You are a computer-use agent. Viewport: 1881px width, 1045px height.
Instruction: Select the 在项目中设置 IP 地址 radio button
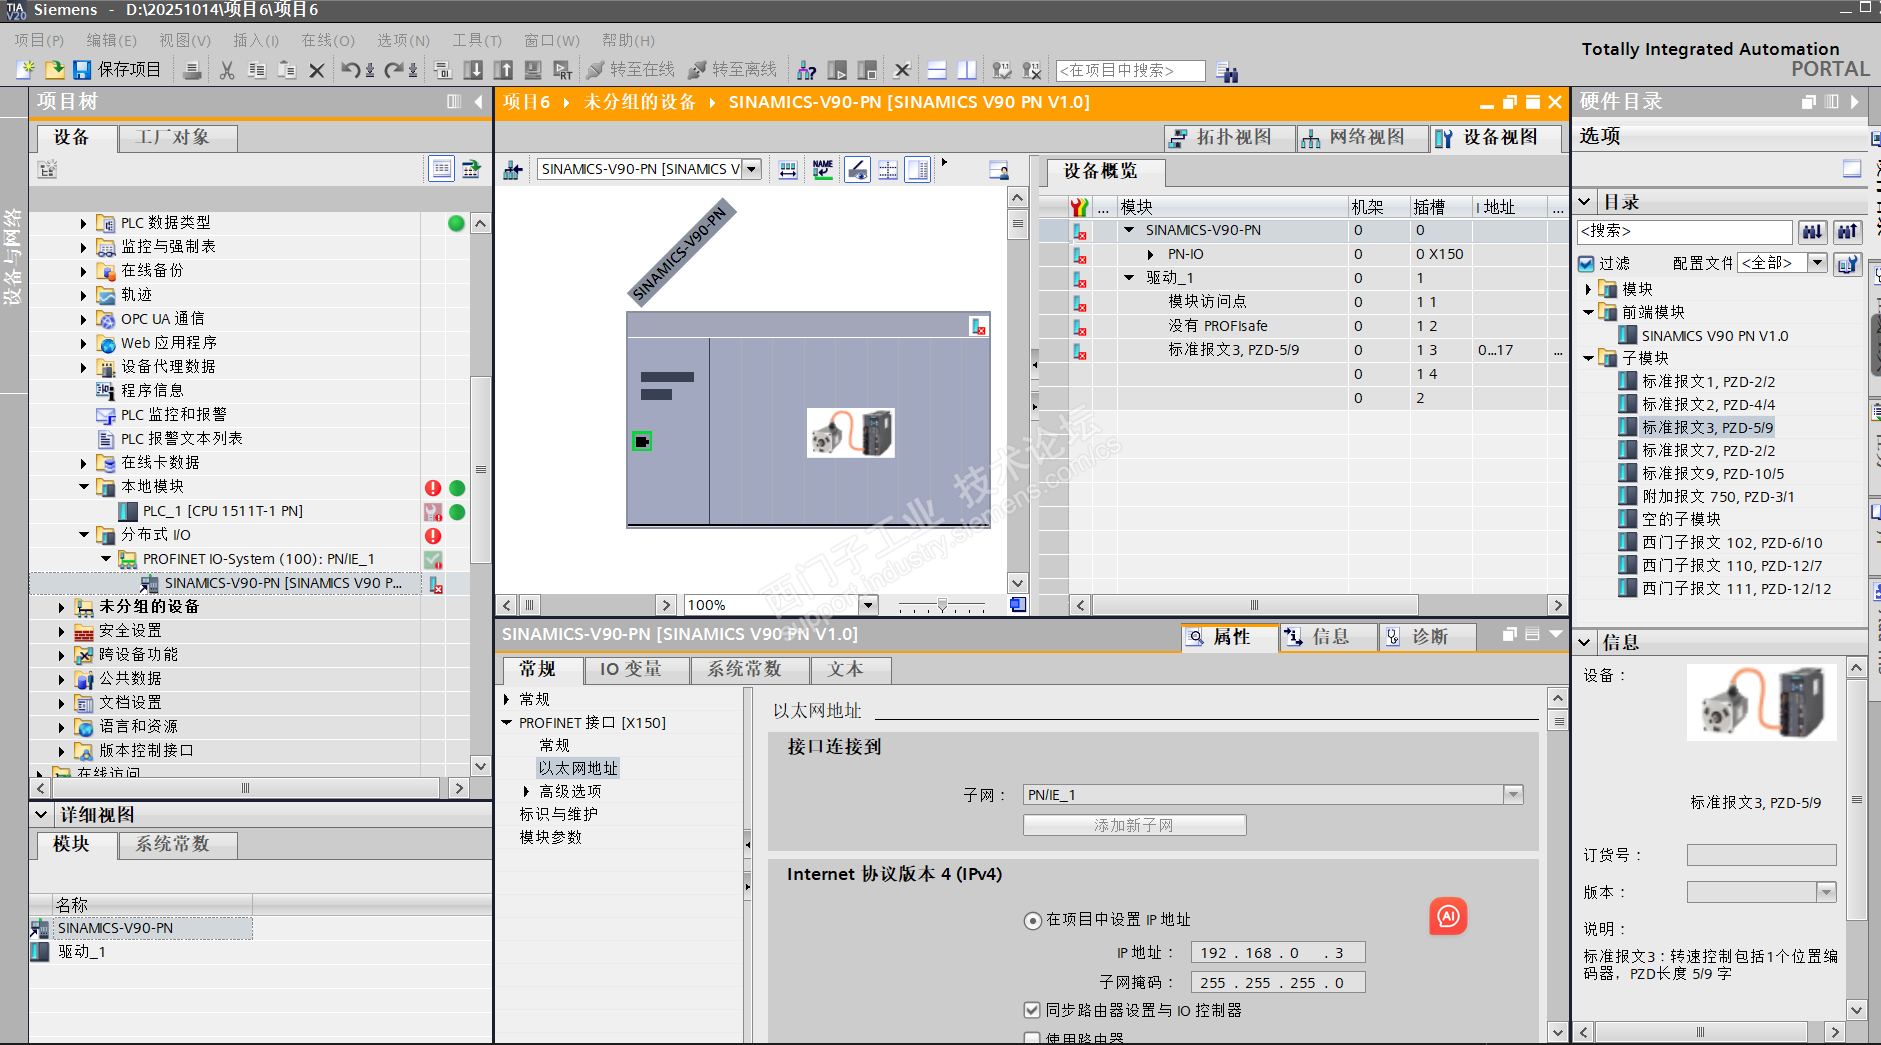tap(1033, 920)
